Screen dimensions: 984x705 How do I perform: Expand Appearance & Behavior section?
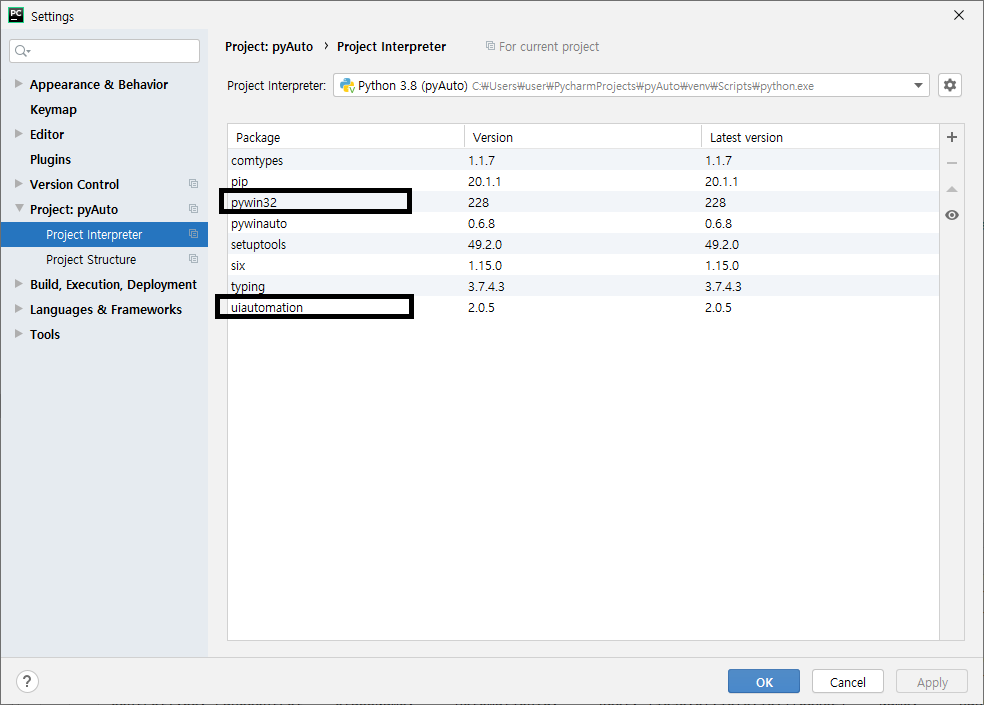19,83
